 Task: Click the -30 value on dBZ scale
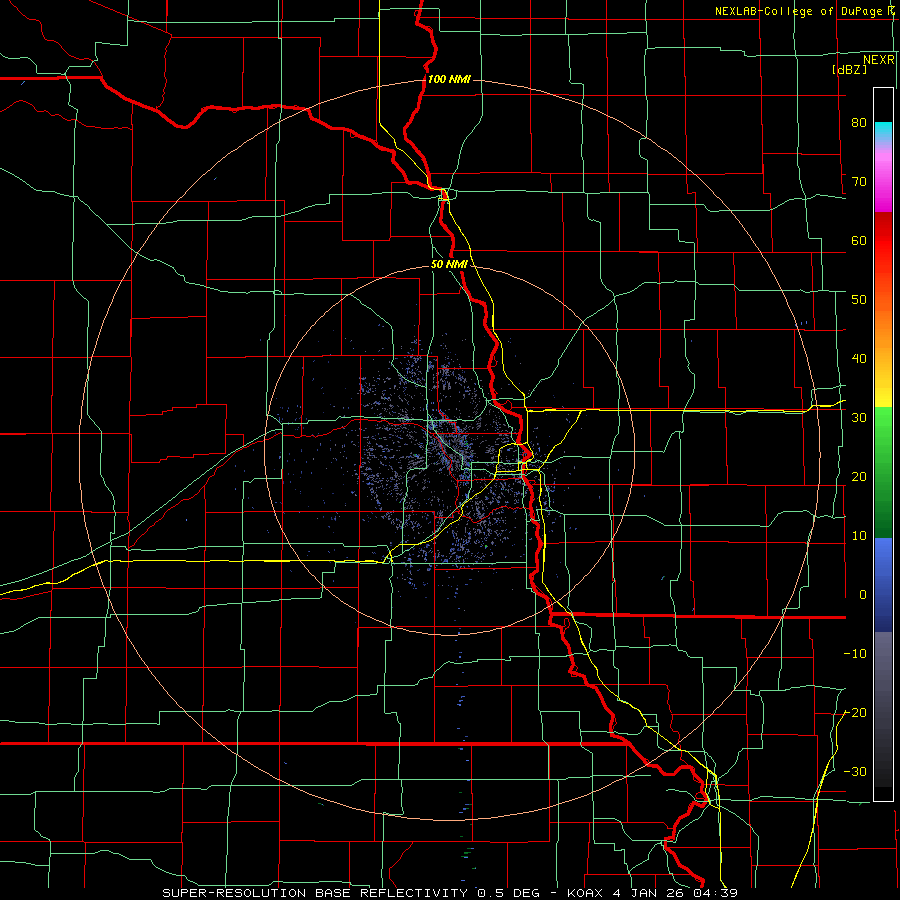855,772
